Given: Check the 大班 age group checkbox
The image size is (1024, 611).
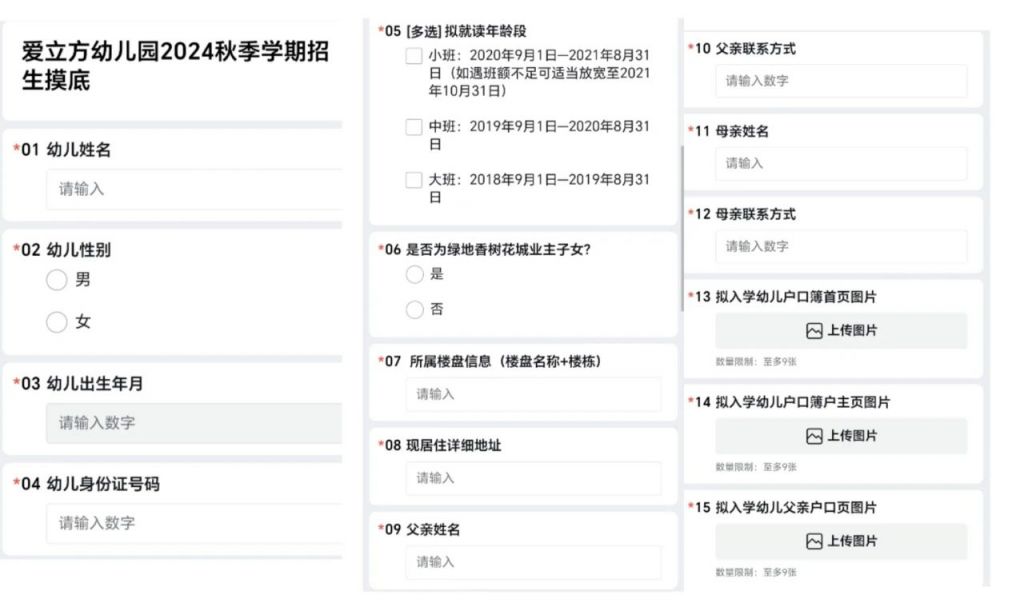Looking at the screenshot, I should [414, 180].
